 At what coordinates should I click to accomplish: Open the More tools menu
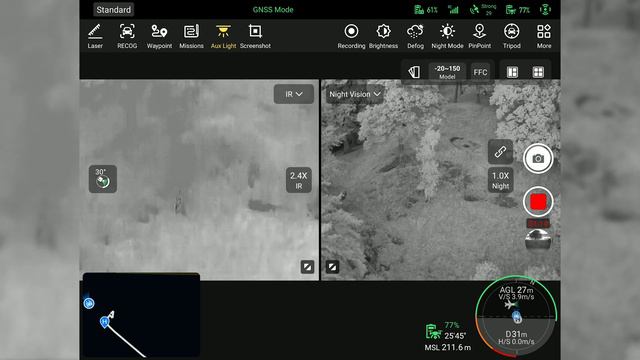click(x=544, y=36)
